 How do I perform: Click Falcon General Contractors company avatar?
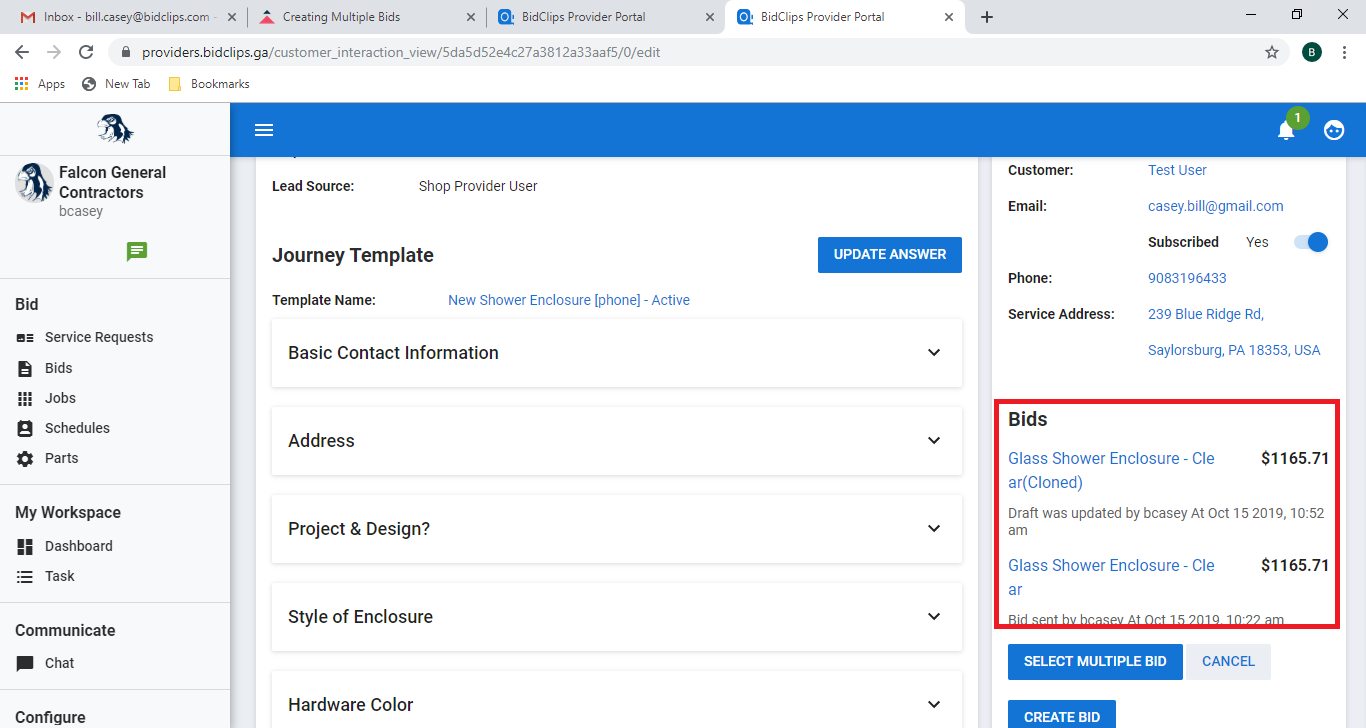[34, 183]
